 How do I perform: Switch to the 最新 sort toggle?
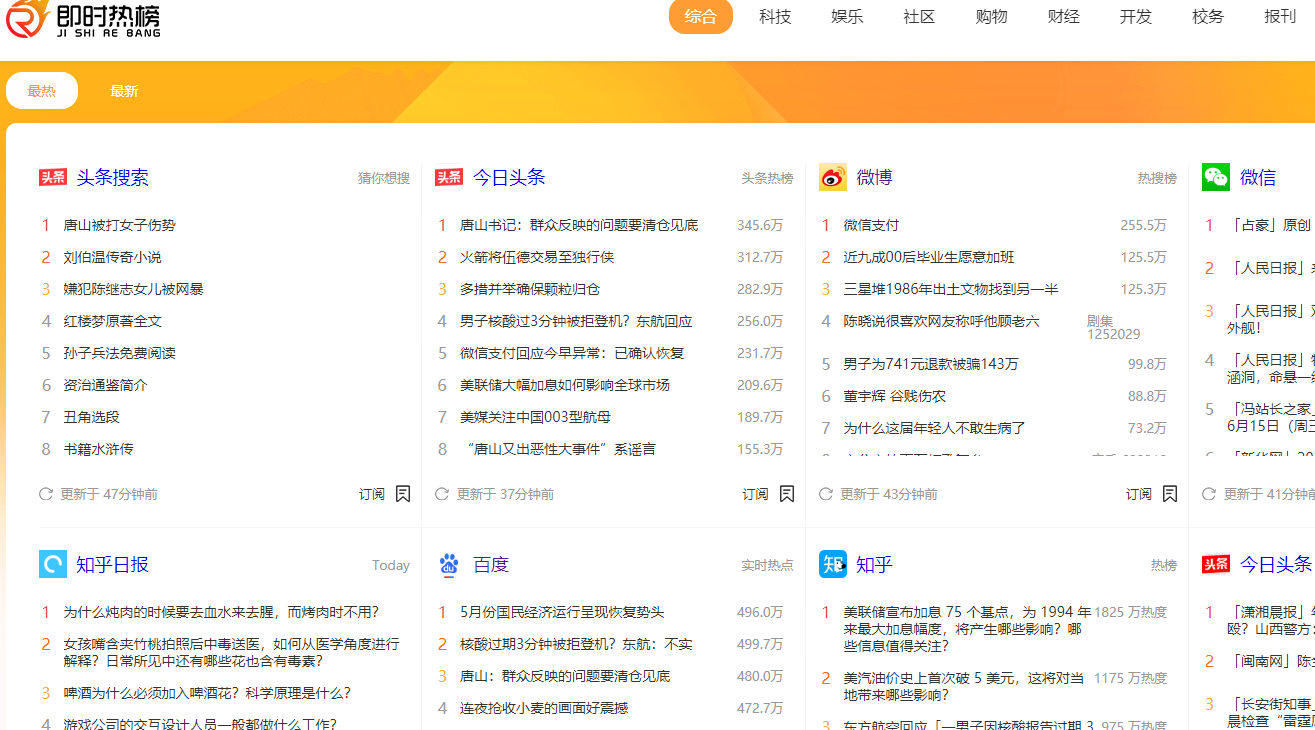124,91
